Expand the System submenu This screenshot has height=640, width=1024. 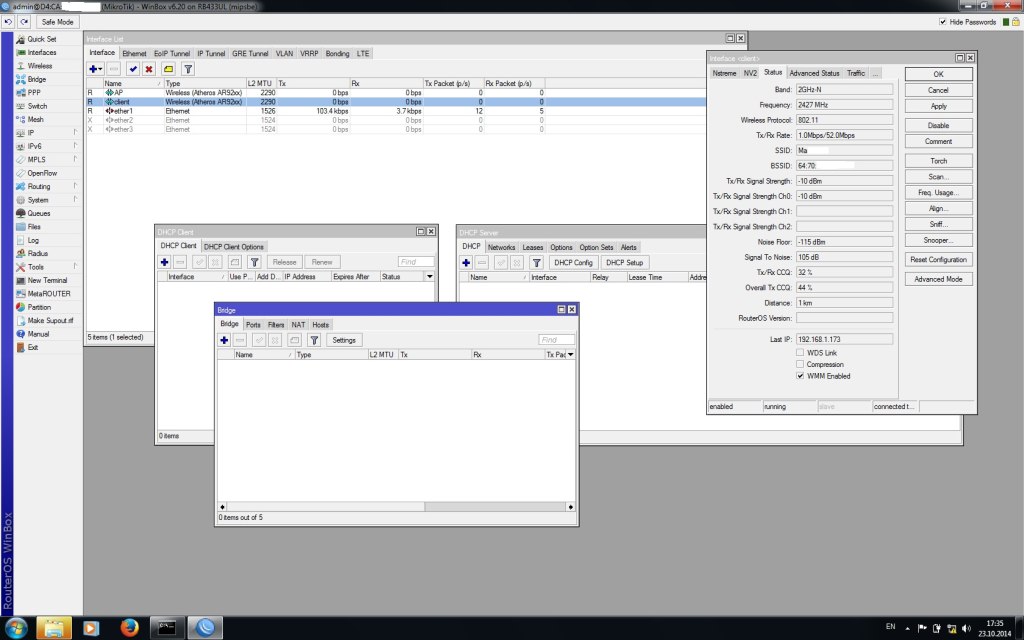coord(75,200)
